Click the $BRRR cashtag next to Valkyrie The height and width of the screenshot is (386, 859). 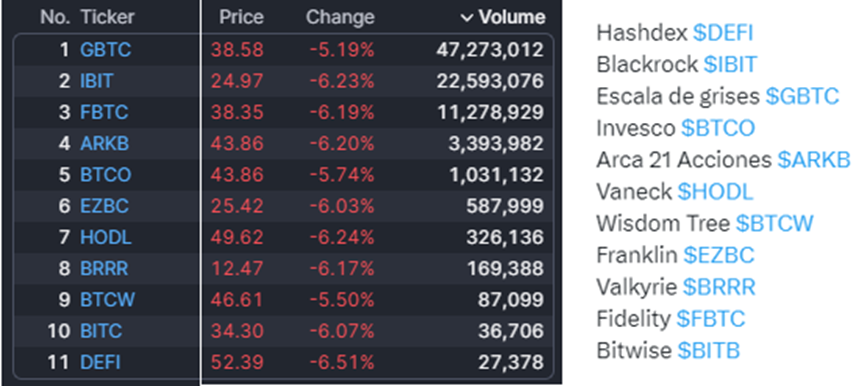[719, 287]
